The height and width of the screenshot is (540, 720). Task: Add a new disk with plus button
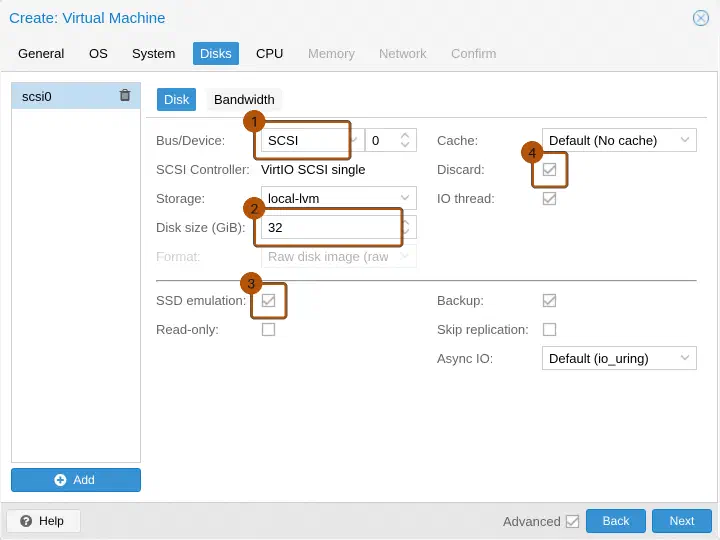click(76, 480)
